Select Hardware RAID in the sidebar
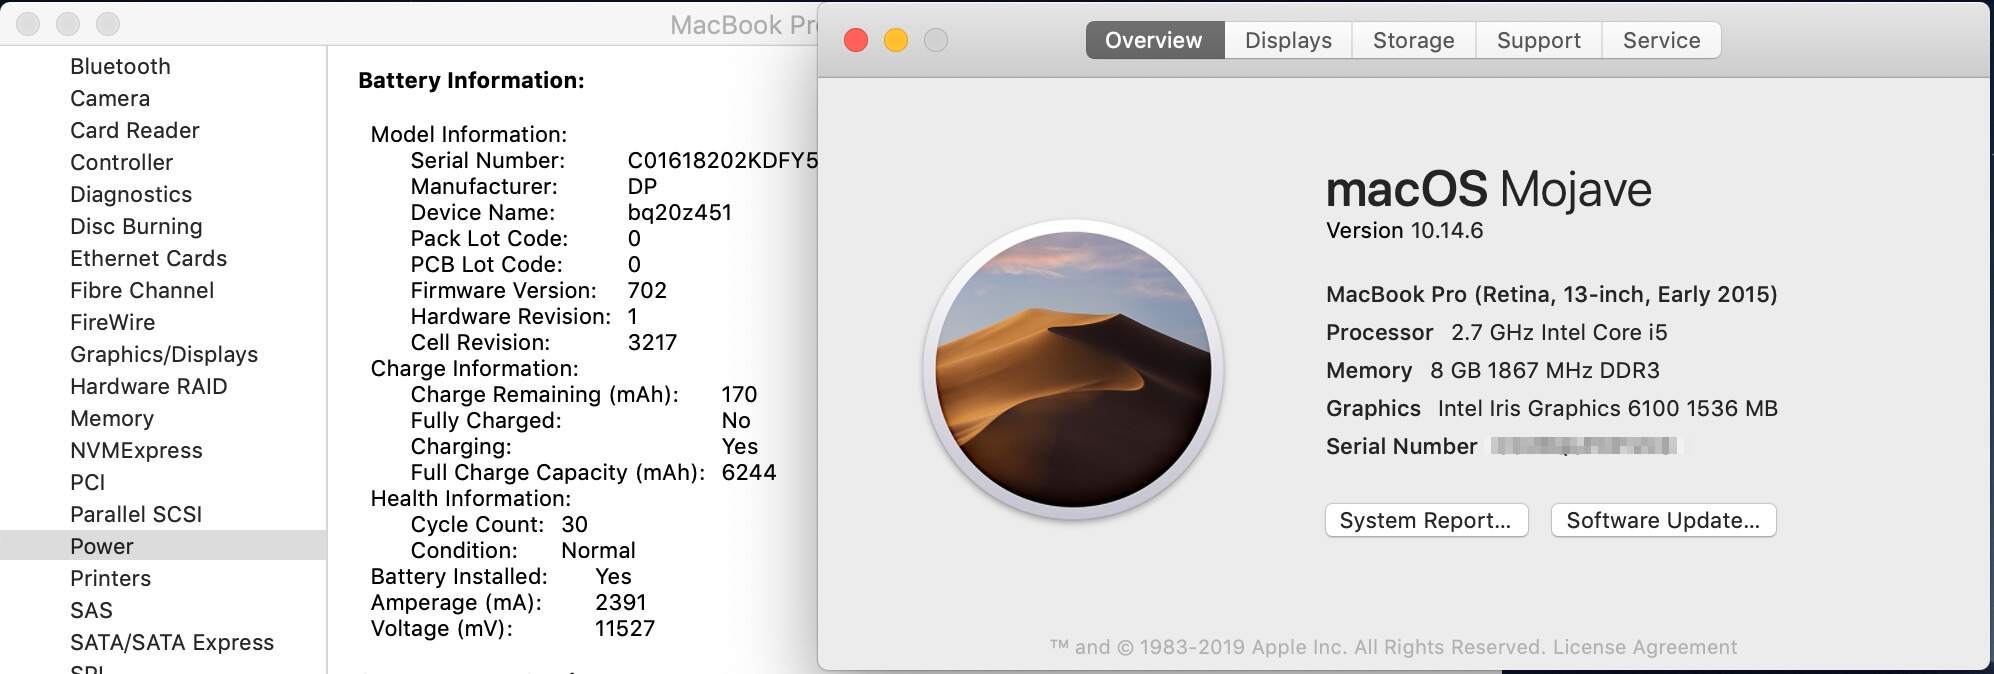The image size is (1994, 674). pos(148,386)
